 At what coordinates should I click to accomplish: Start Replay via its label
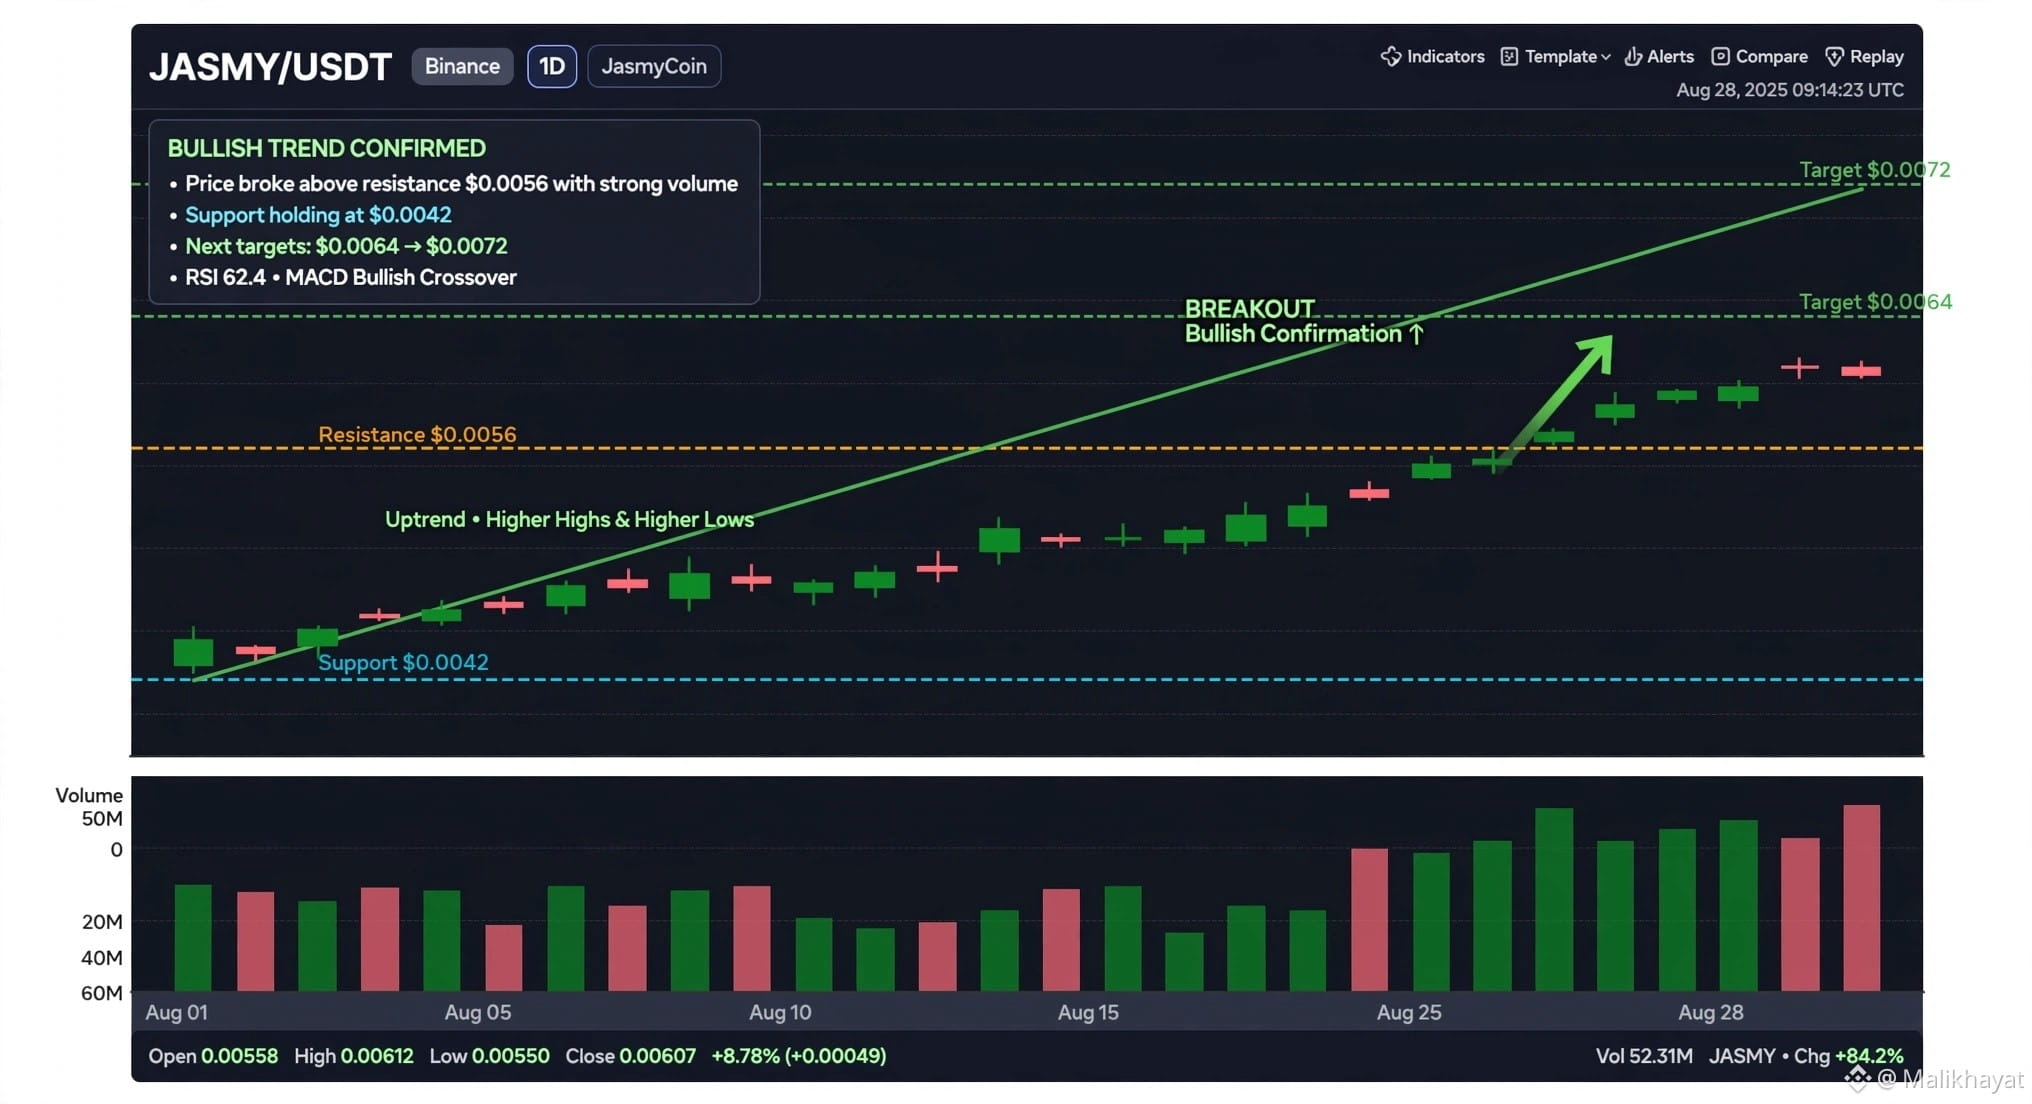1876,56
